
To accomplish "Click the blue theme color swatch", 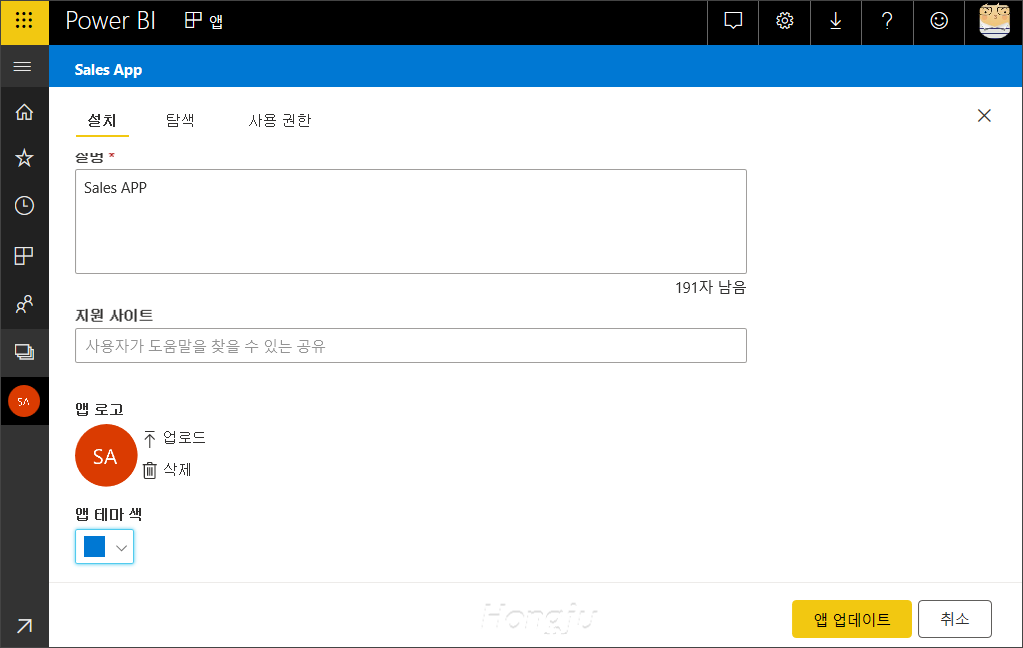I will click(95, 547).
